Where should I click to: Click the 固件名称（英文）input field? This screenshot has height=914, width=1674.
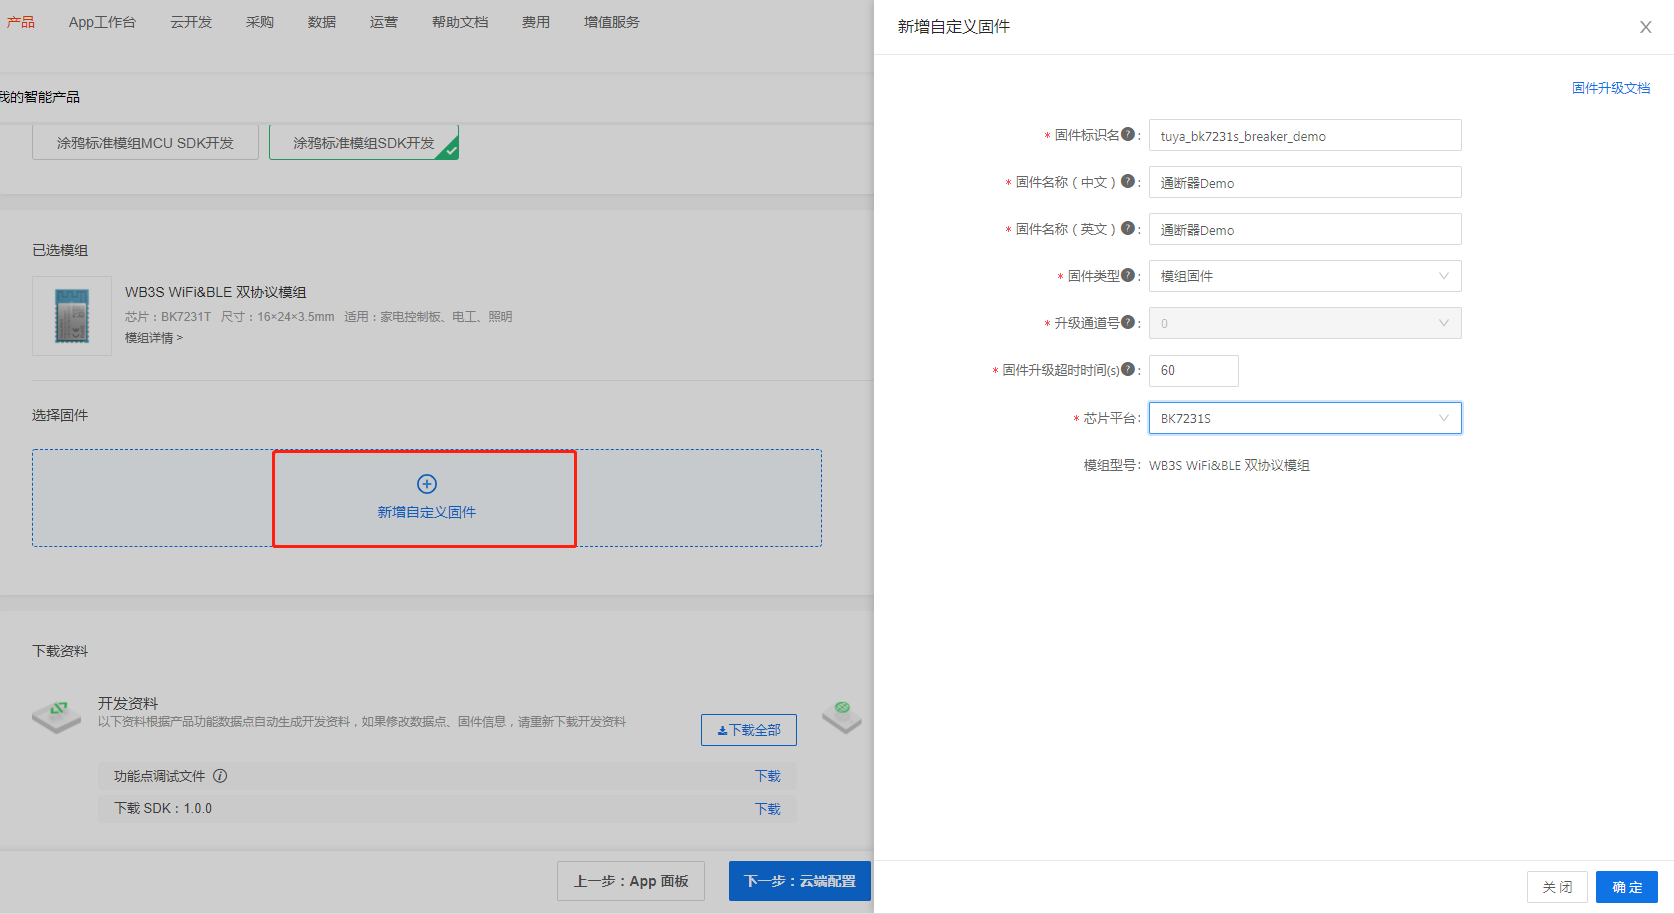(x=1305, y=229)
